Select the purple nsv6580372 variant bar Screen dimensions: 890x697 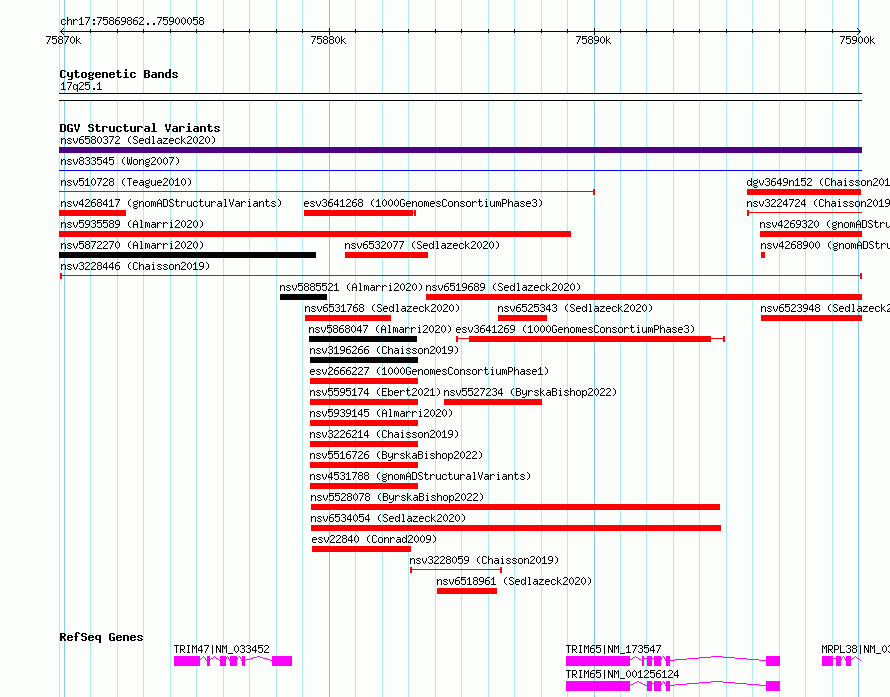pyautogui.click(x=460, y=150)
